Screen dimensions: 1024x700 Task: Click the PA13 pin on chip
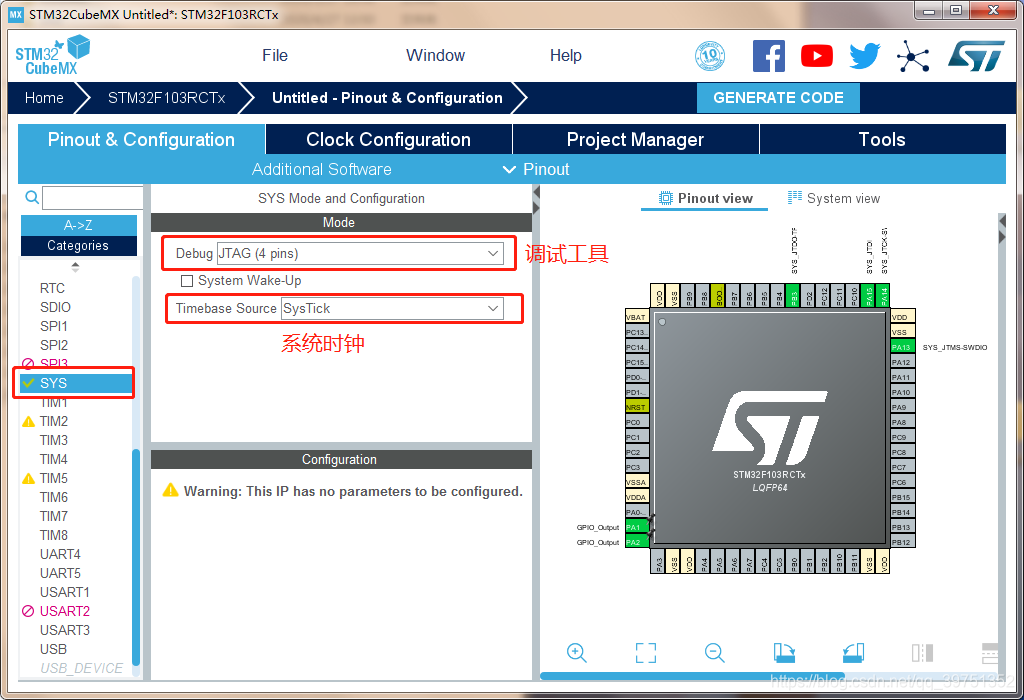tap(903, 347)
